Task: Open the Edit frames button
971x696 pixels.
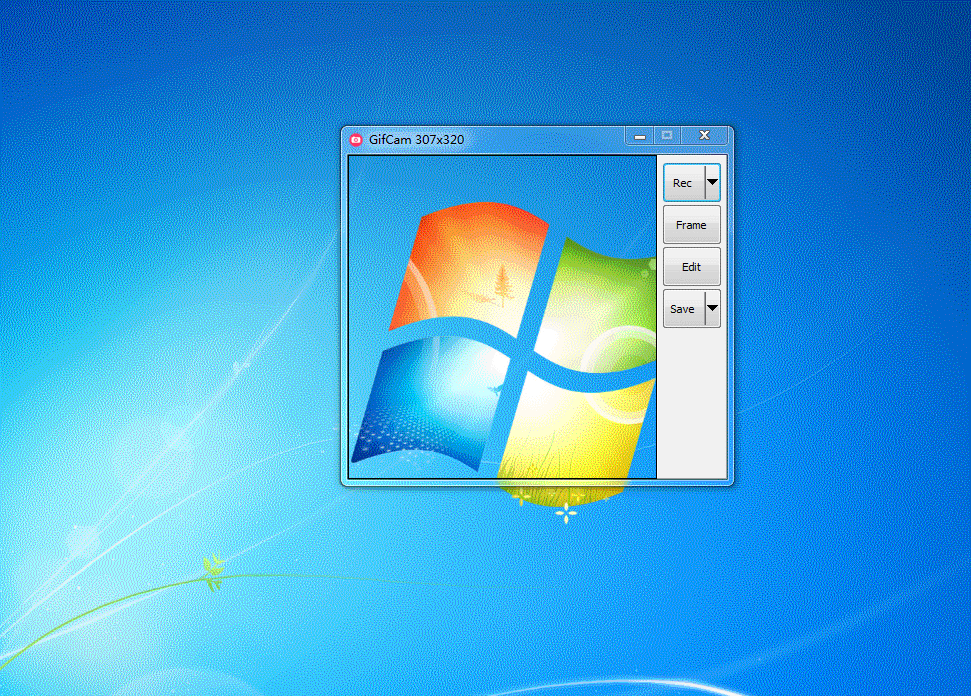Action: click(x=692, y=267)
